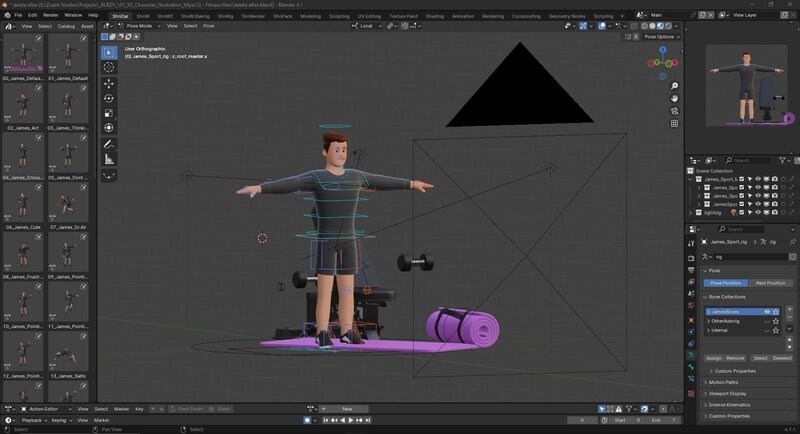Click the zoom magnifier viewport icon
This screenshot has height=434, width=800.
tap(675, 86)
